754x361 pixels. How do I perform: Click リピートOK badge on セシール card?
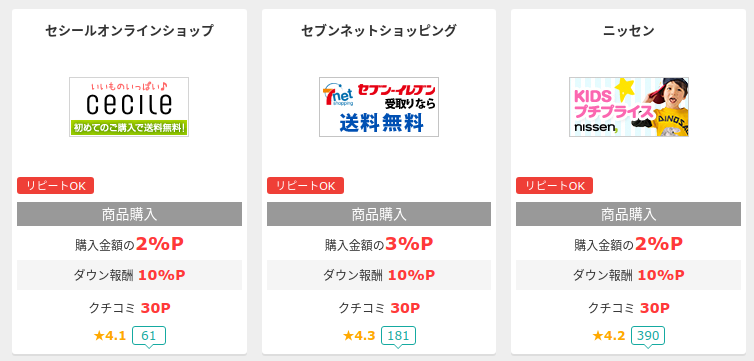tap(55, 186)
